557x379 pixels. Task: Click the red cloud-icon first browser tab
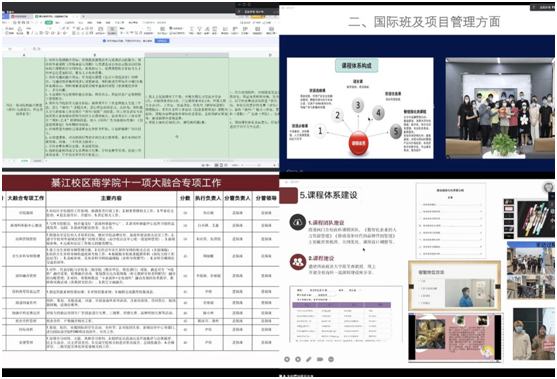(x=21, y=16)
